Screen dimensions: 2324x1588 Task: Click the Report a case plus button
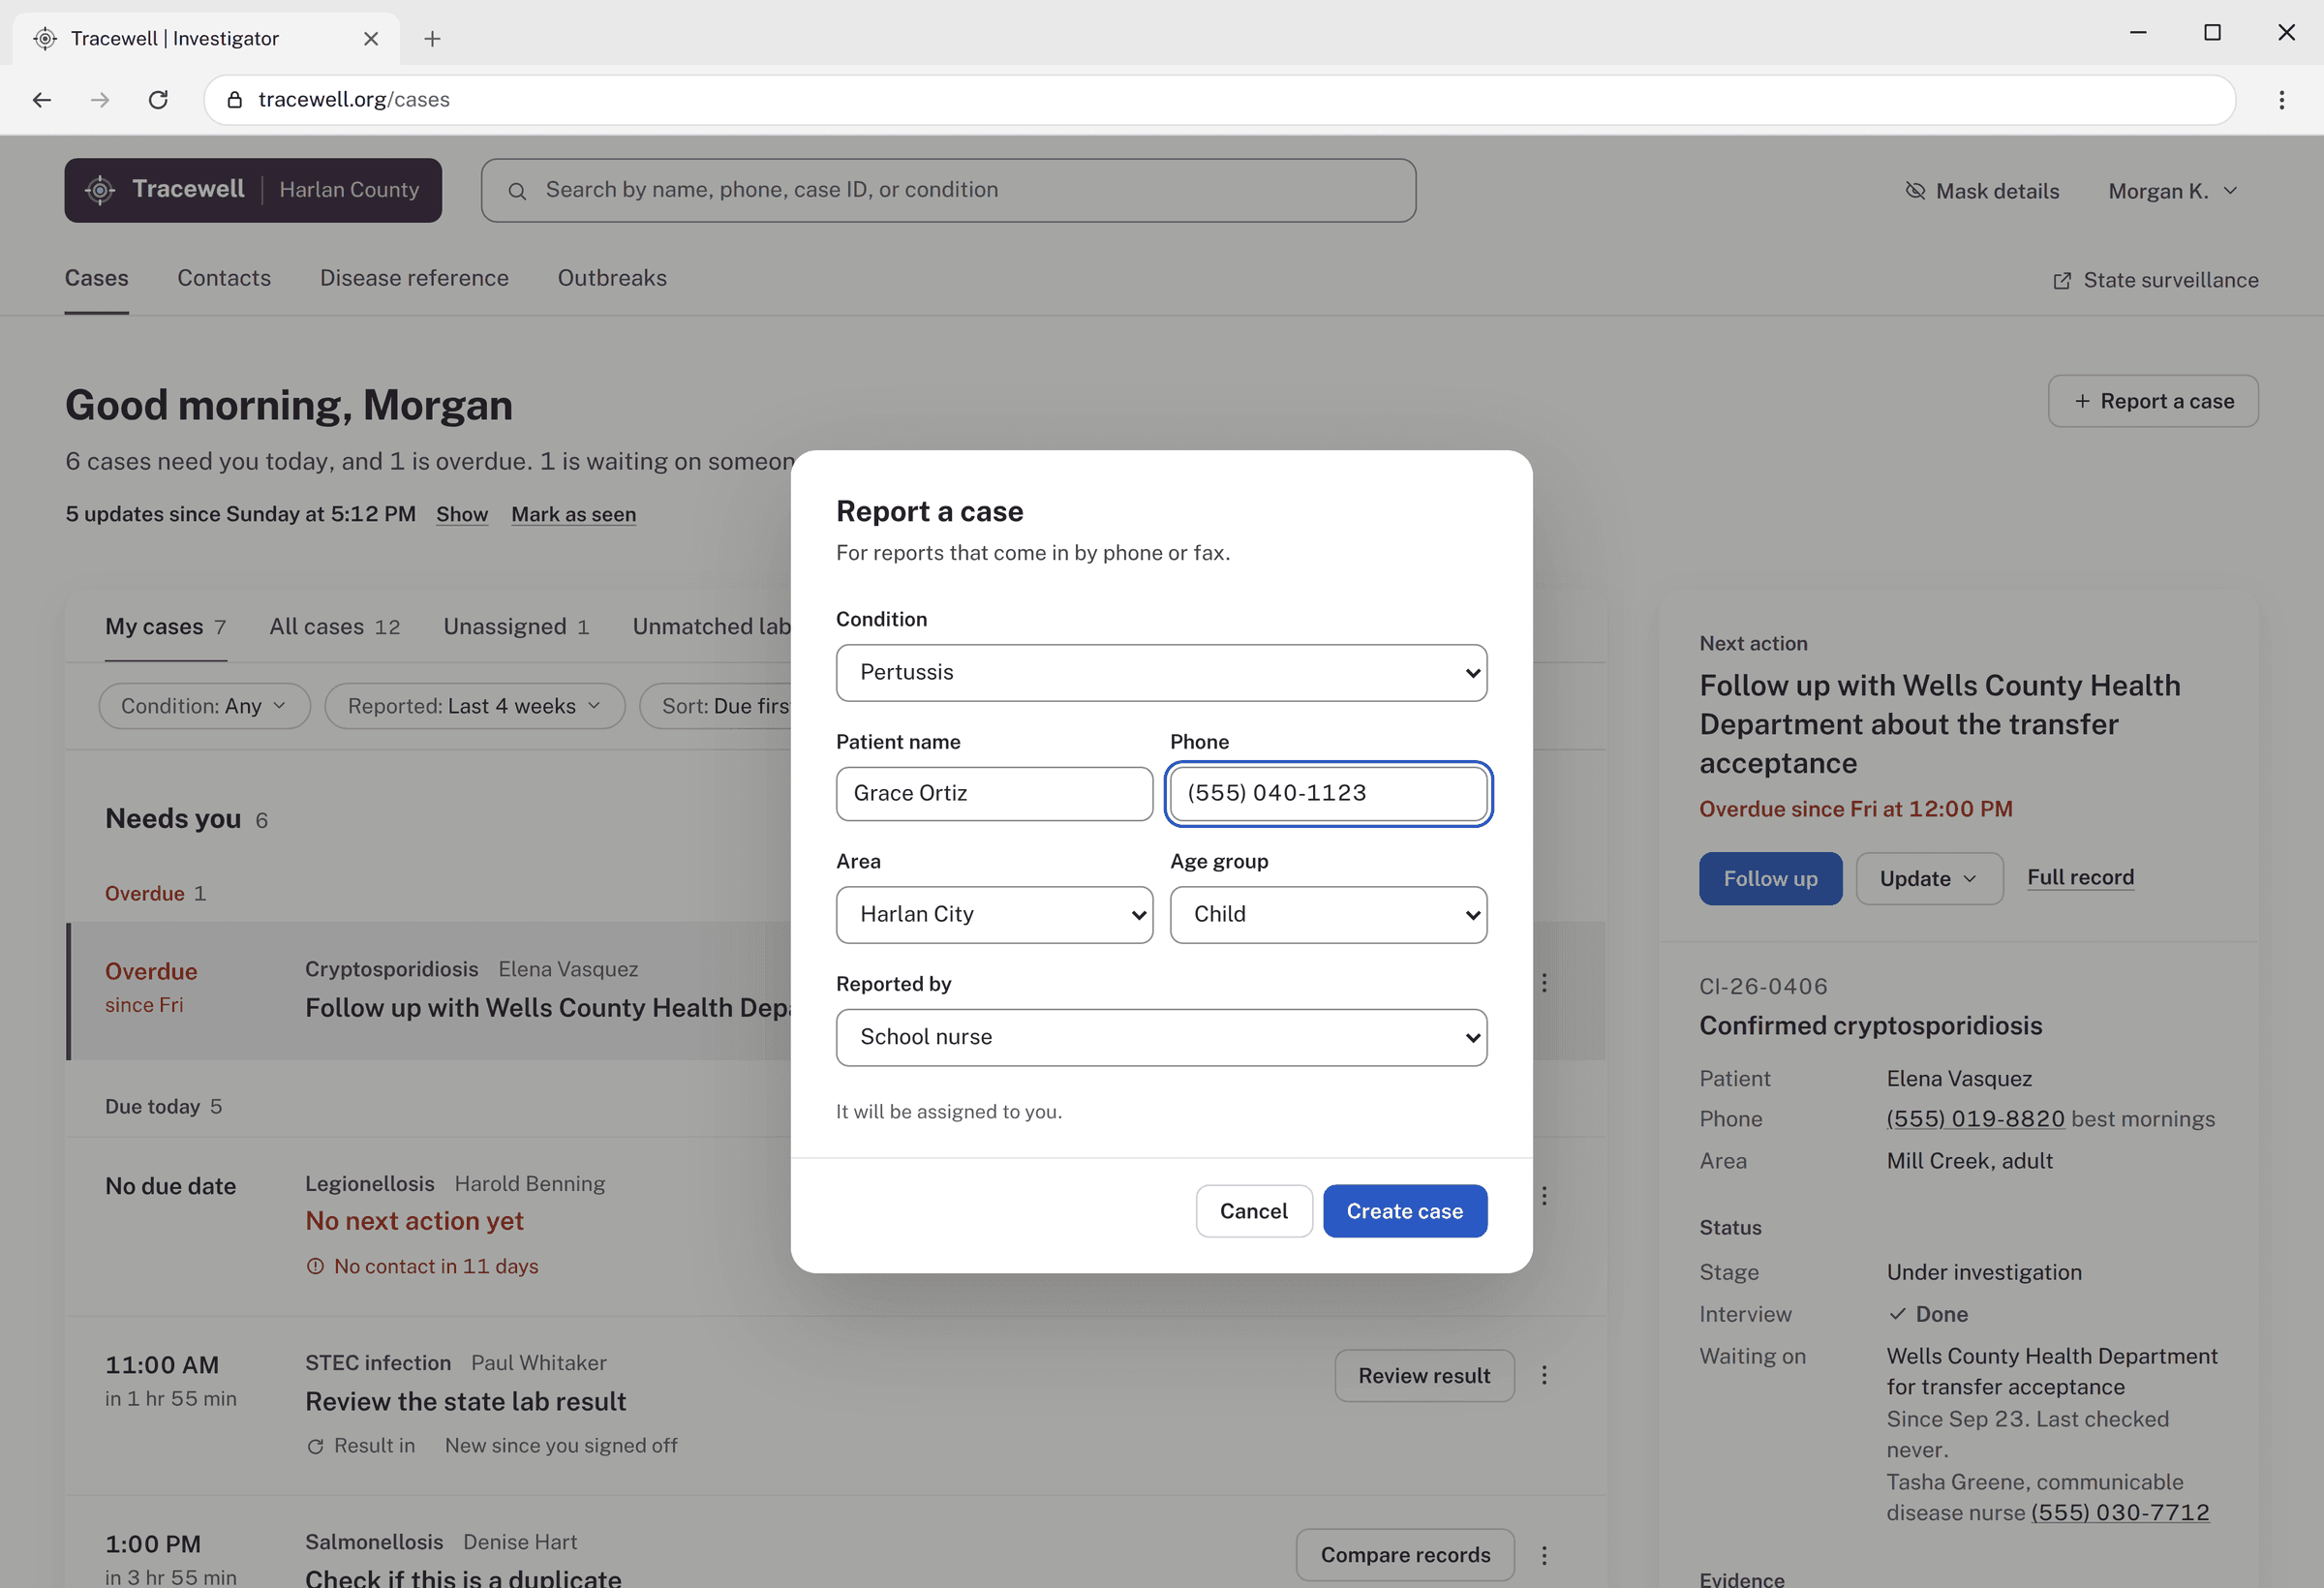tap(2152, 401)
